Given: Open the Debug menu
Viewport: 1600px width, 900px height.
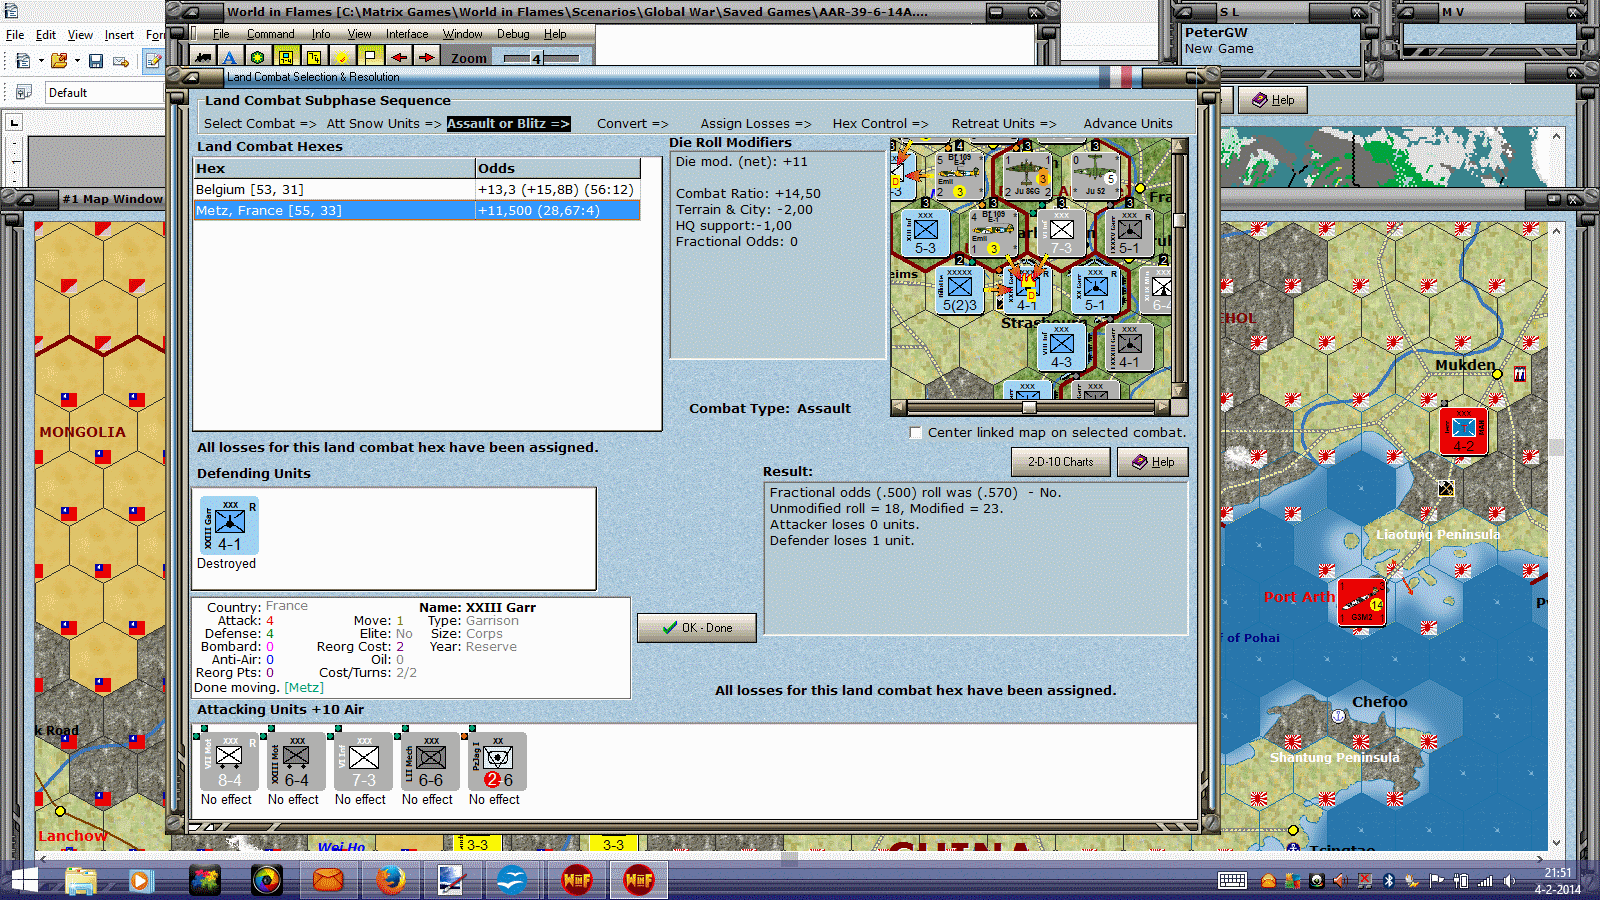Looking at the screenshot, I should point(513,34).
